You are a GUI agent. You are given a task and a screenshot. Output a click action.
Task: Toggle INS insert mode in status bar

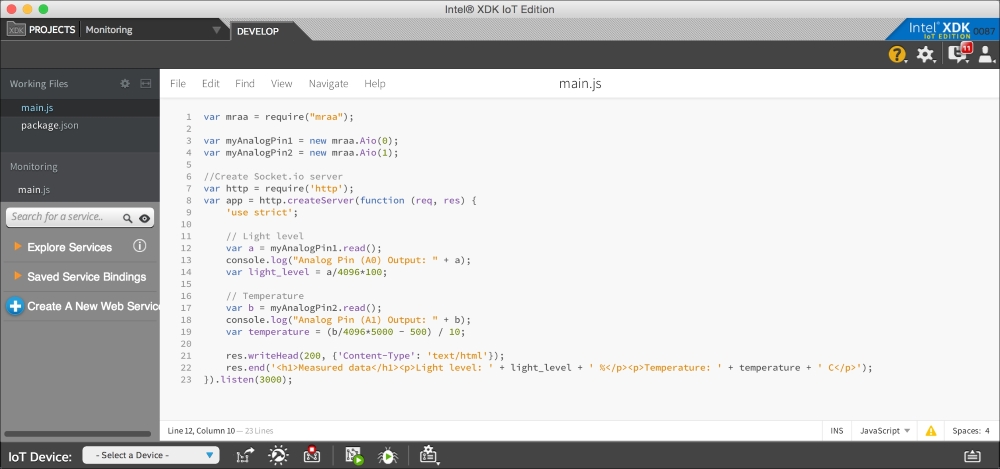(x=836, y=431)
